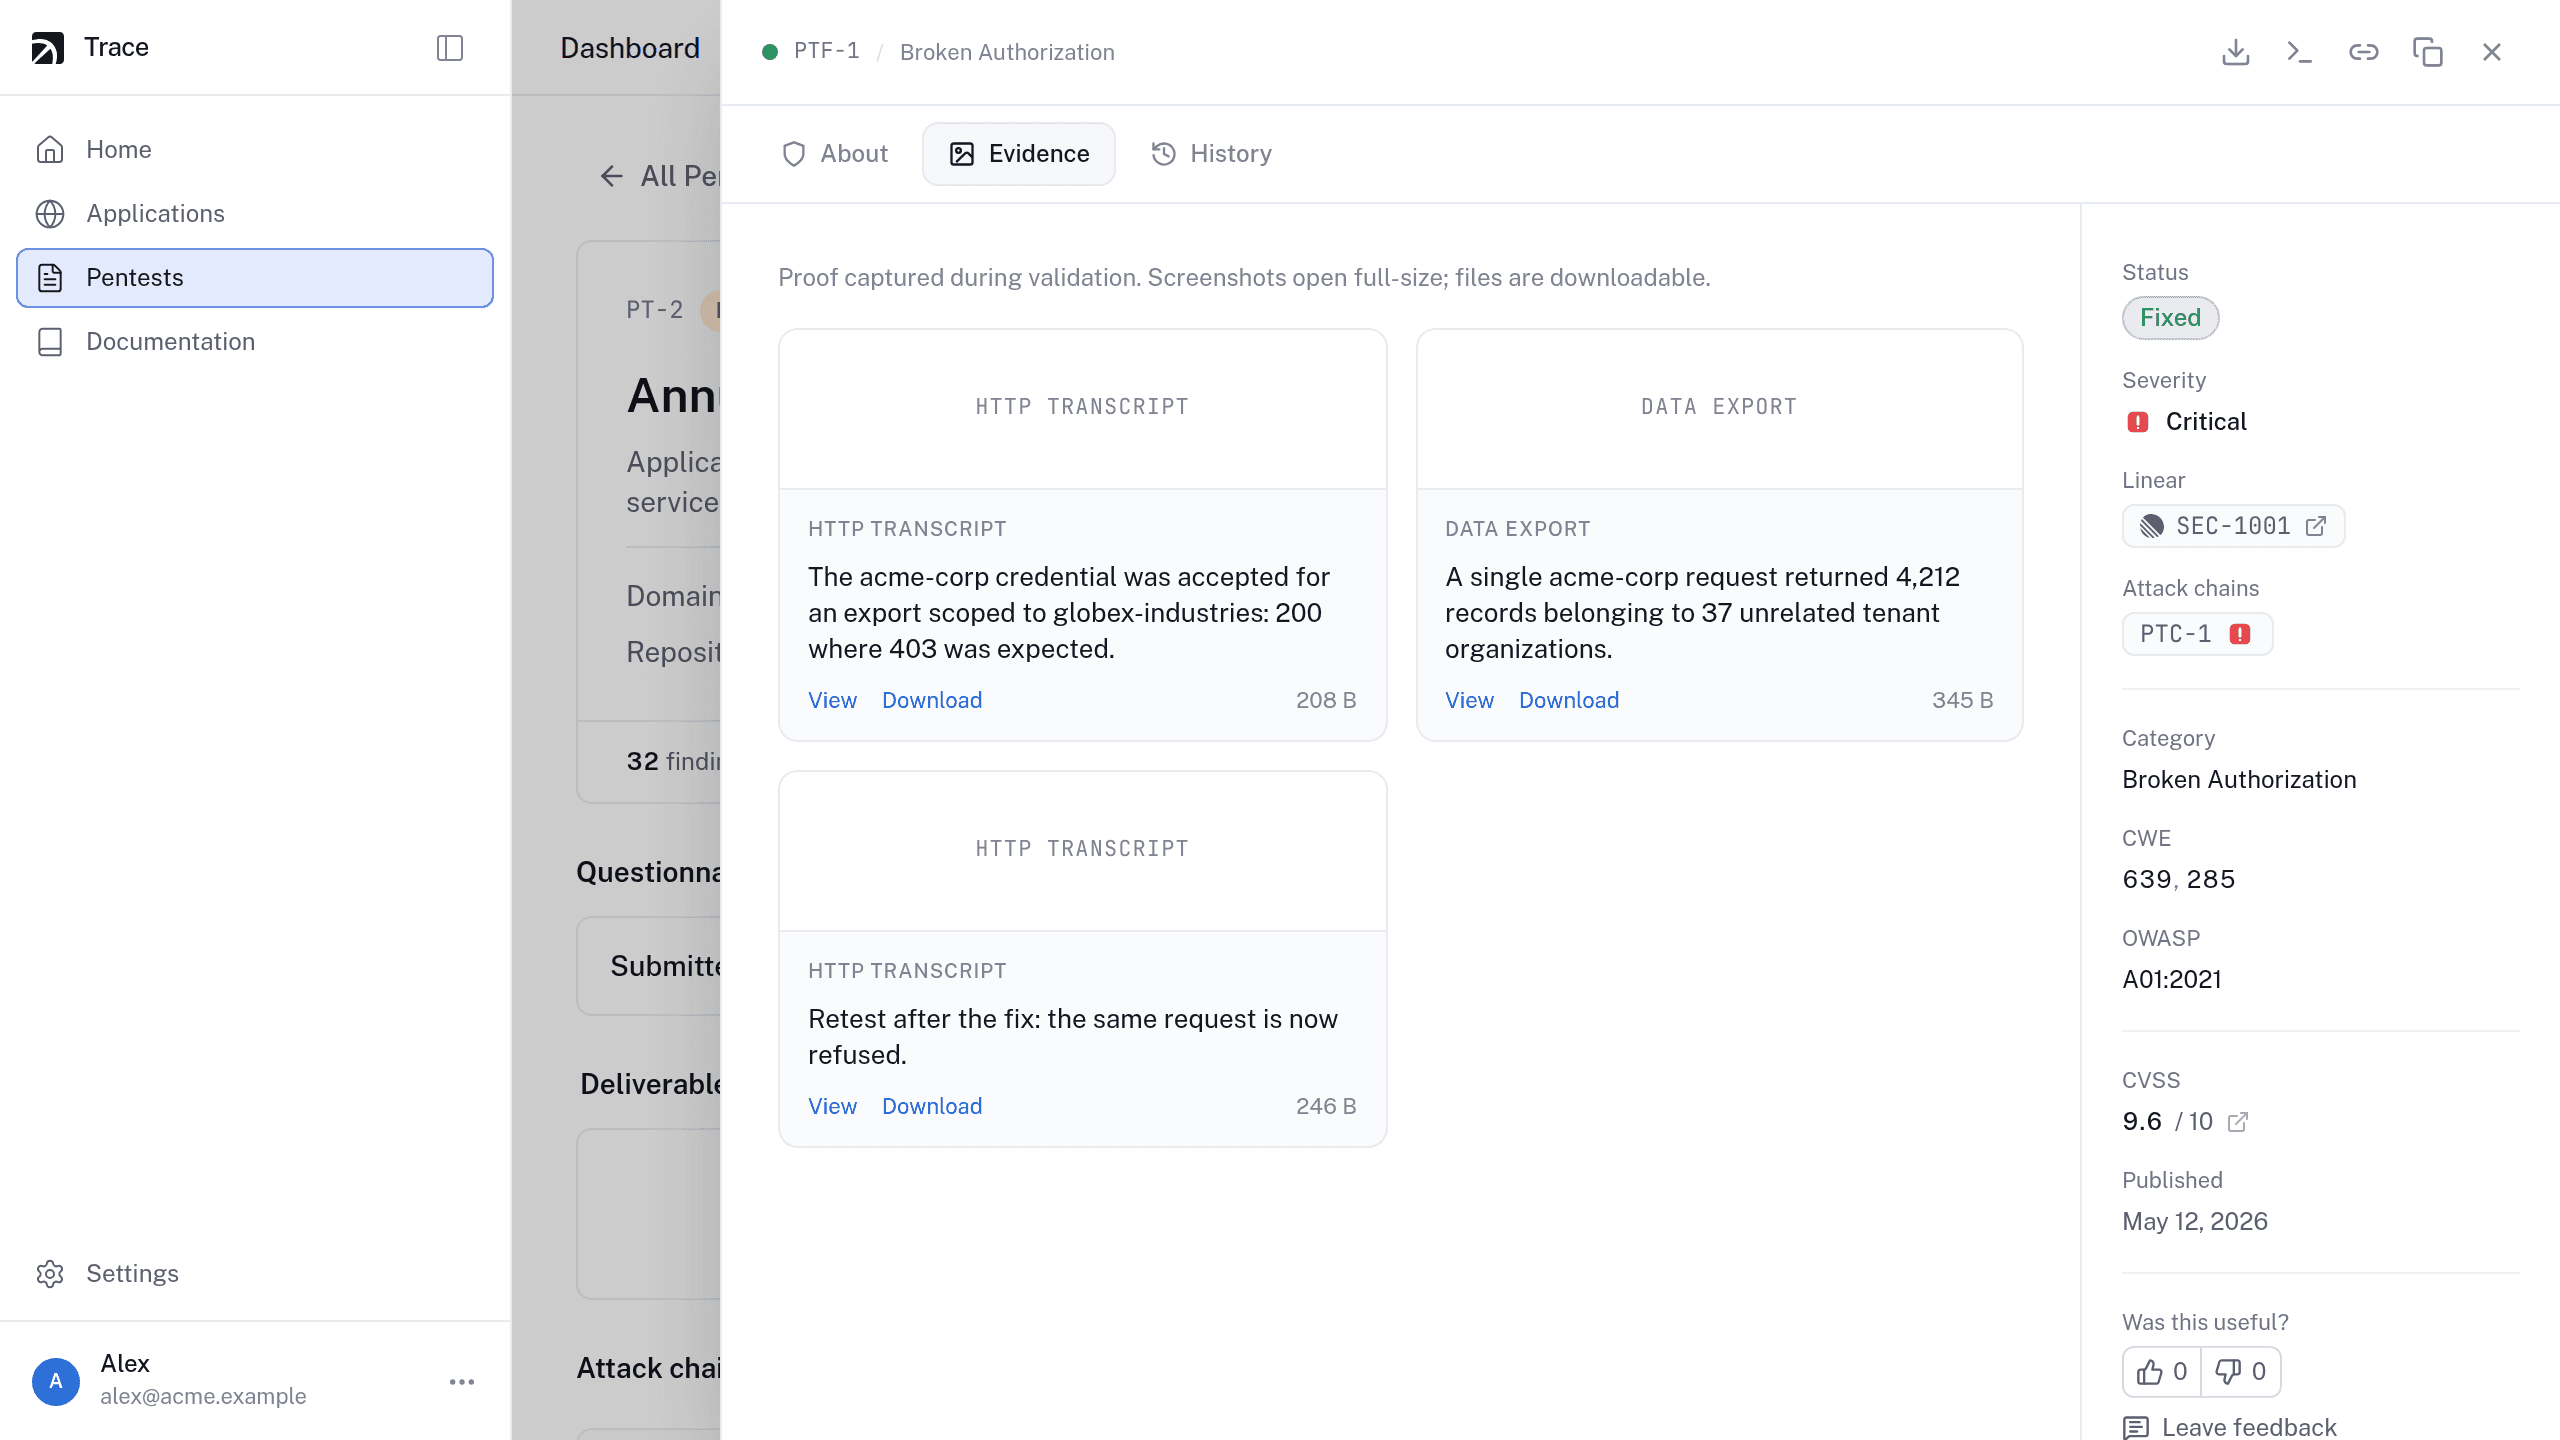Open the Fixed status selector
This screenshot has height=1440, width=2560.
click(2170, 318)
